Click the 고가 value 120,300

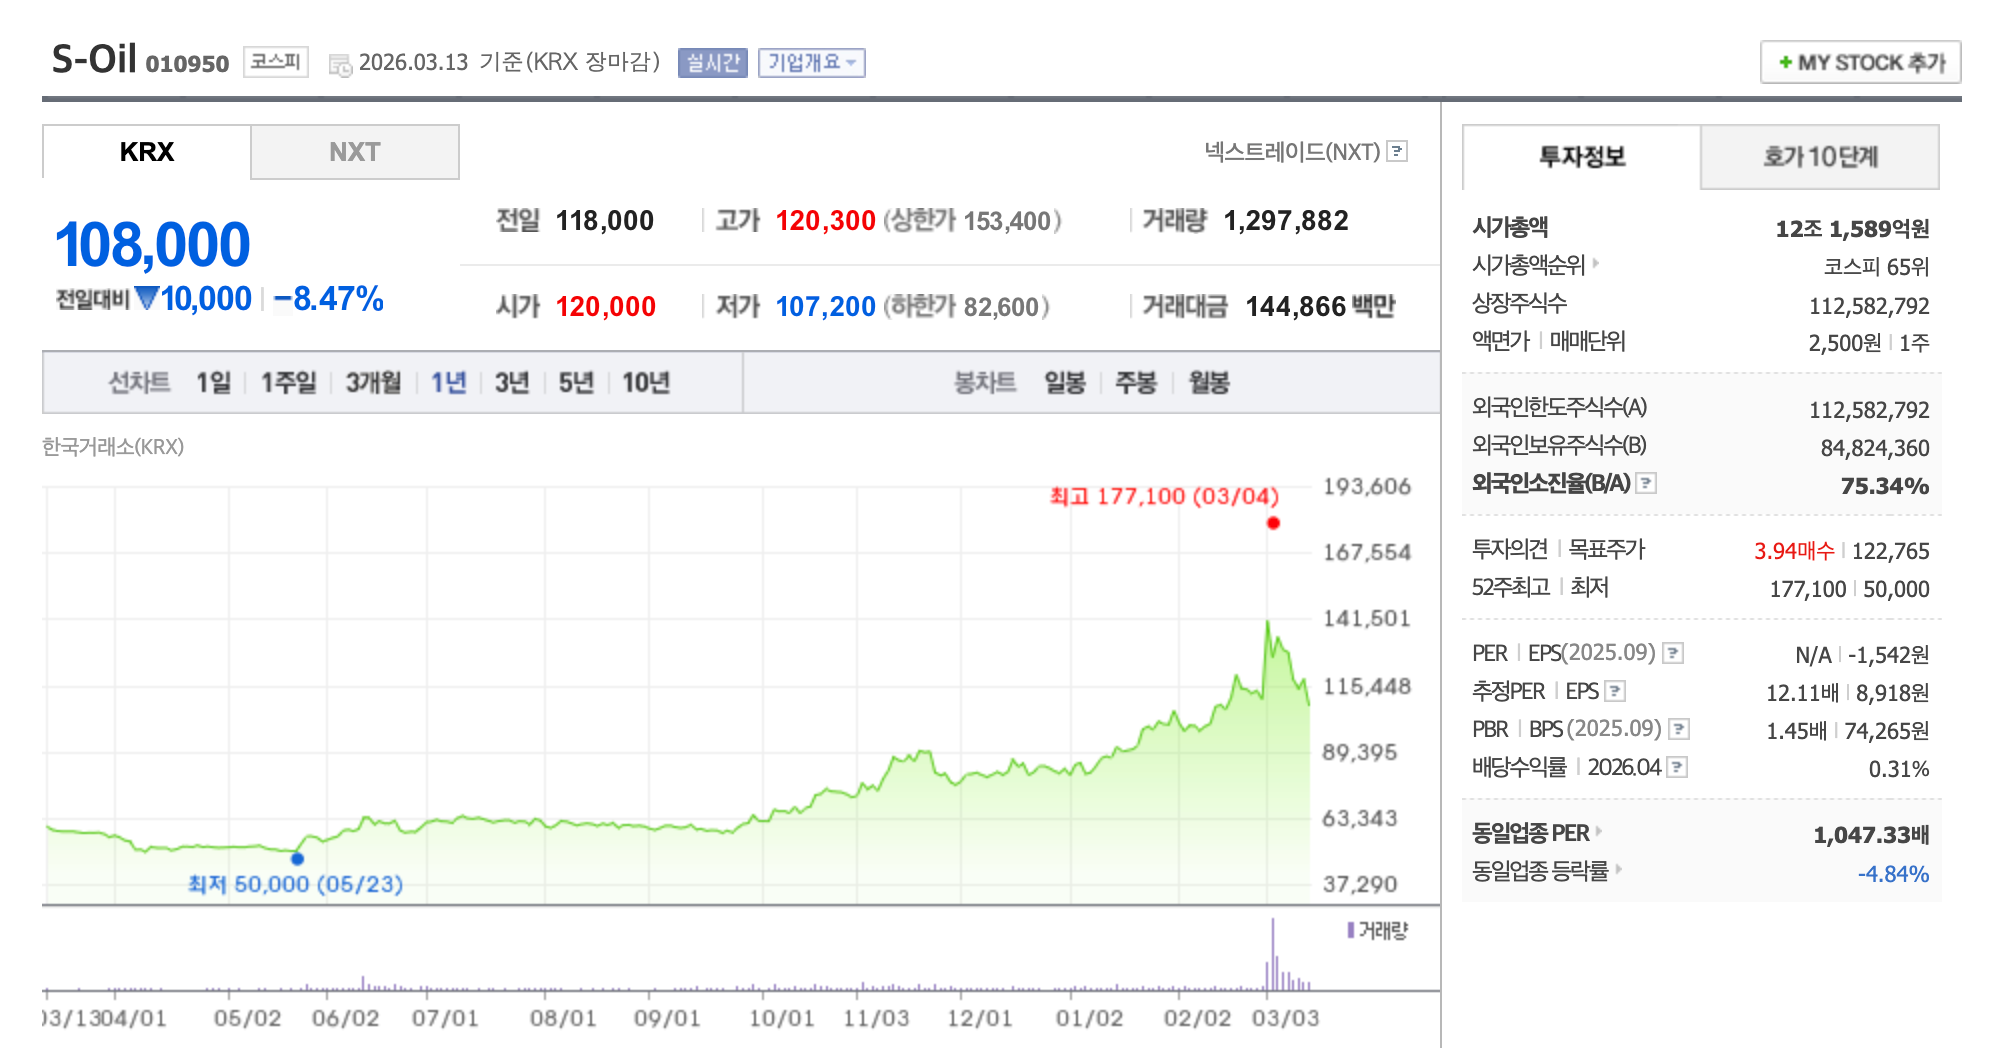click(826, 221)
